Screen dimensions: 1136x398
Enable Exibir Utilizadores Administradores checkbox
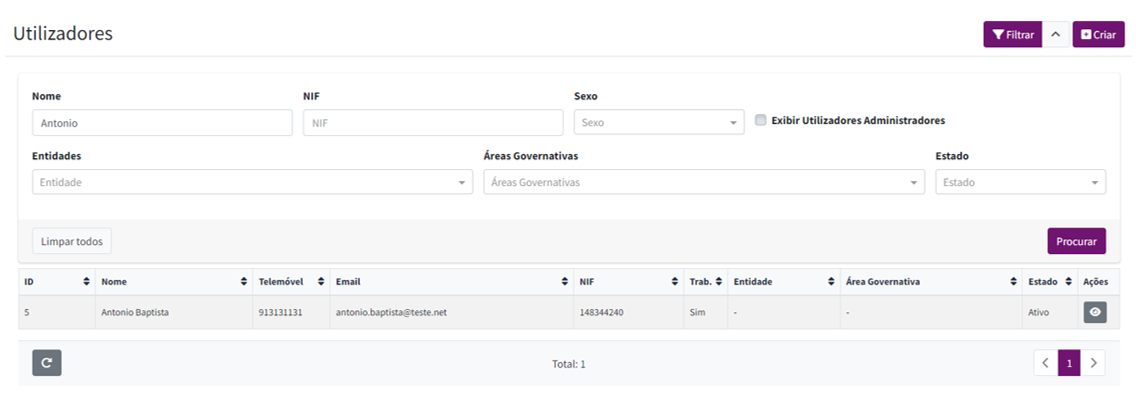pos(761,120)
